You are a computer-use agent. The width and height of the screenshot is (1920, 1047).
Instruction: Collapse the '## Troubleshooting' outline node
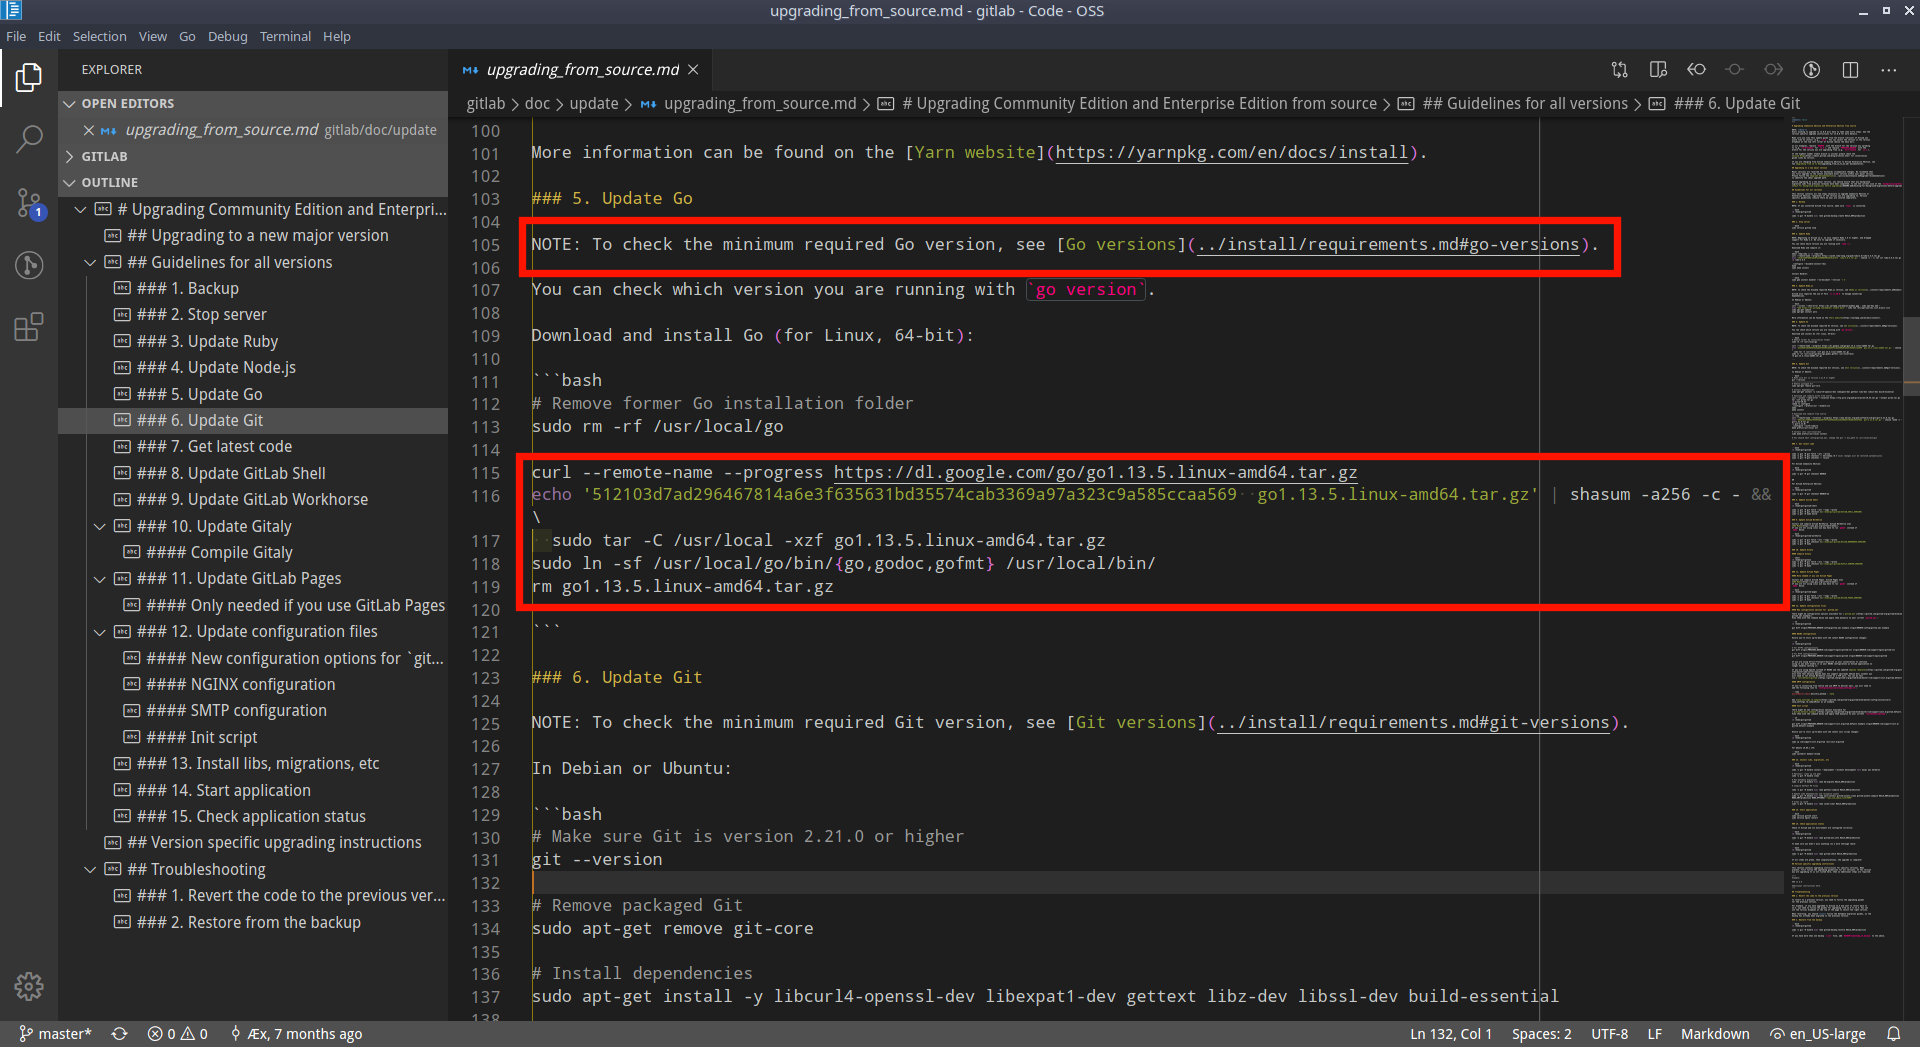point(90,870)
